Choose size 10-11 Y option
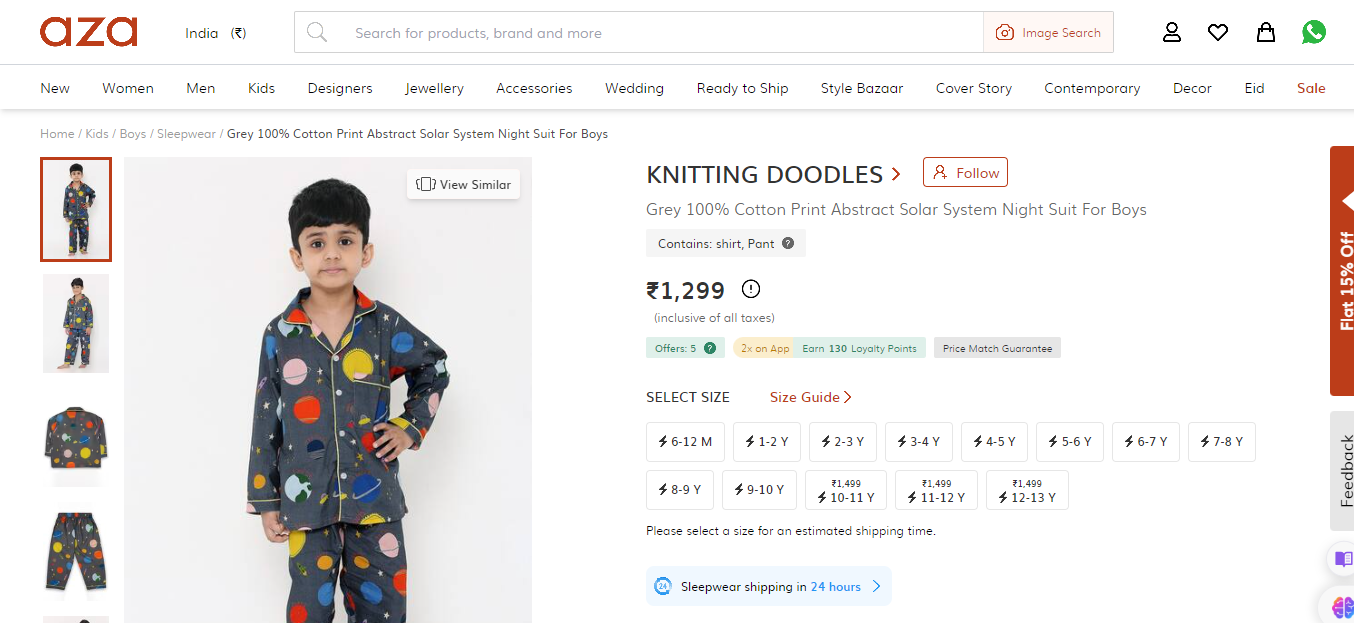This screenshot has width=1354, height=623. (x=845, y=490)
